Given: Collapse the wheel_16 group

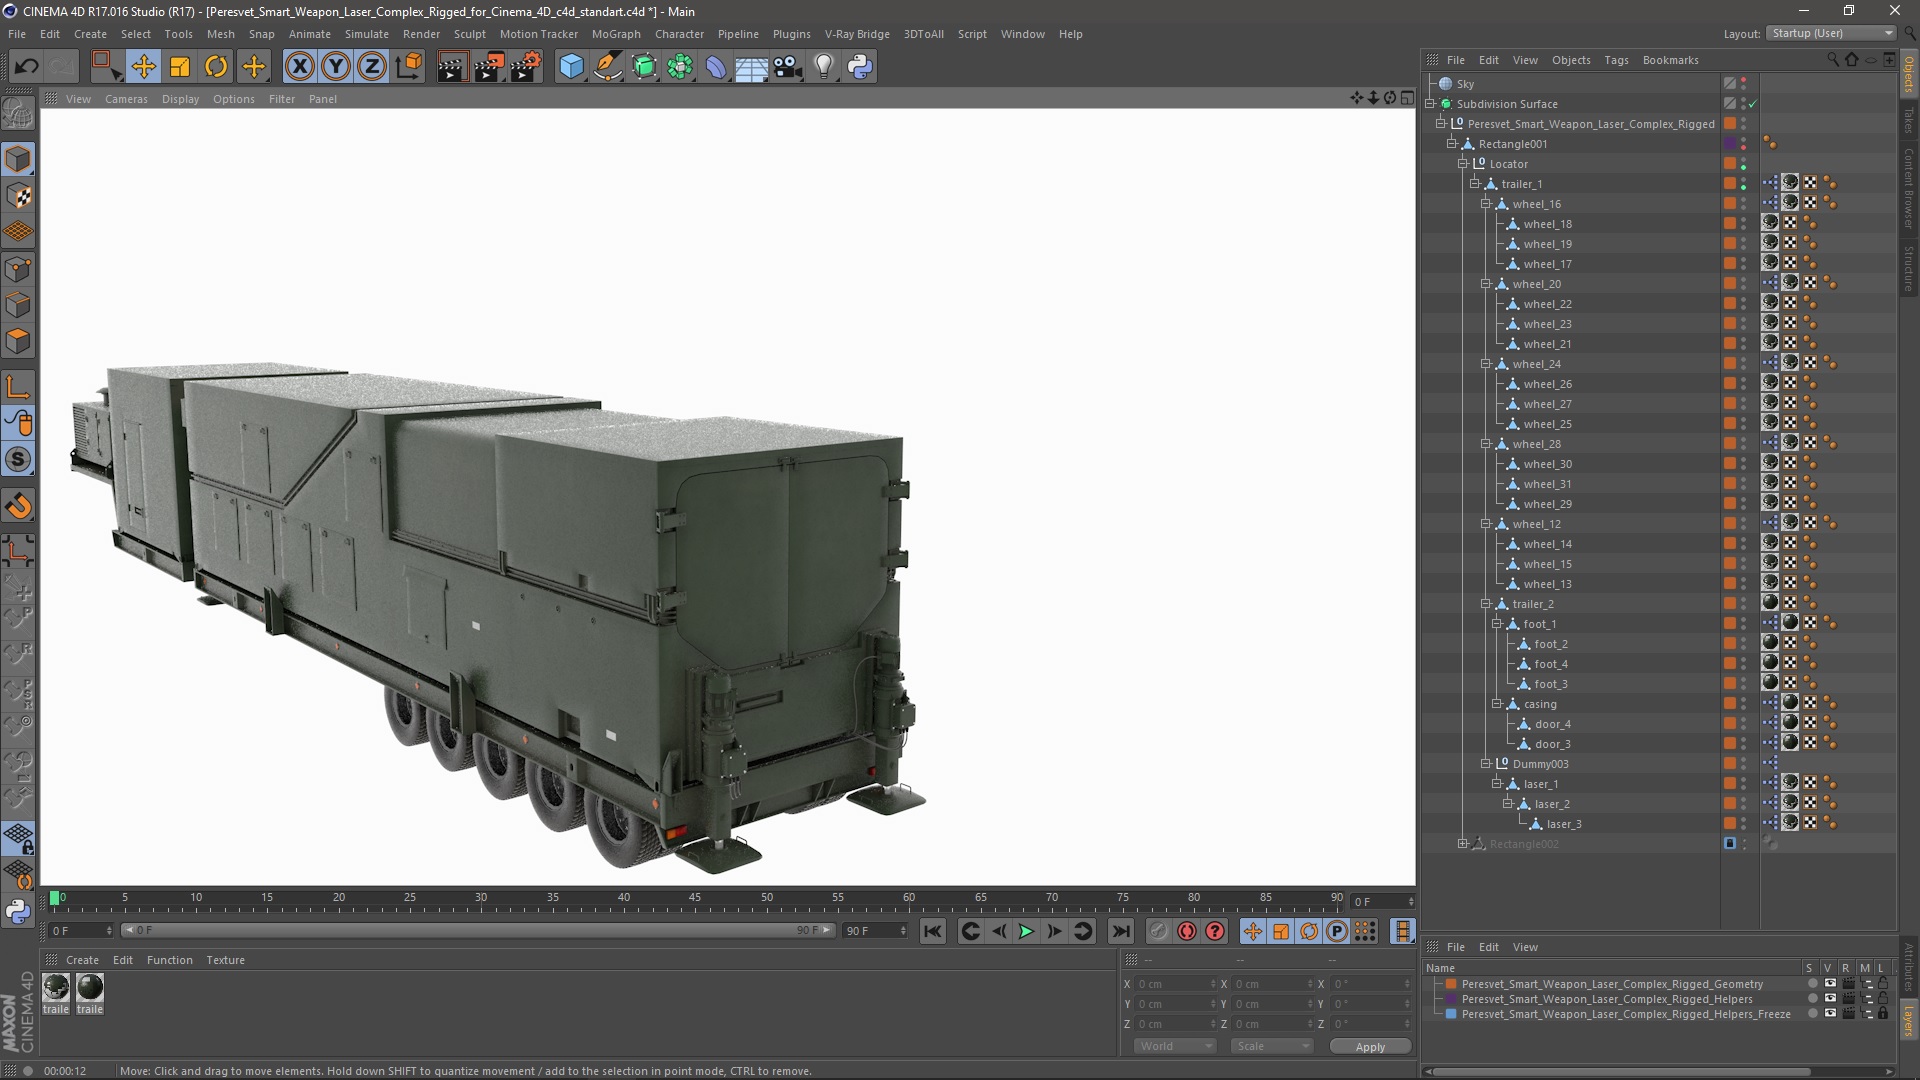Looking at the screenshot, I should click(1486, 204).
